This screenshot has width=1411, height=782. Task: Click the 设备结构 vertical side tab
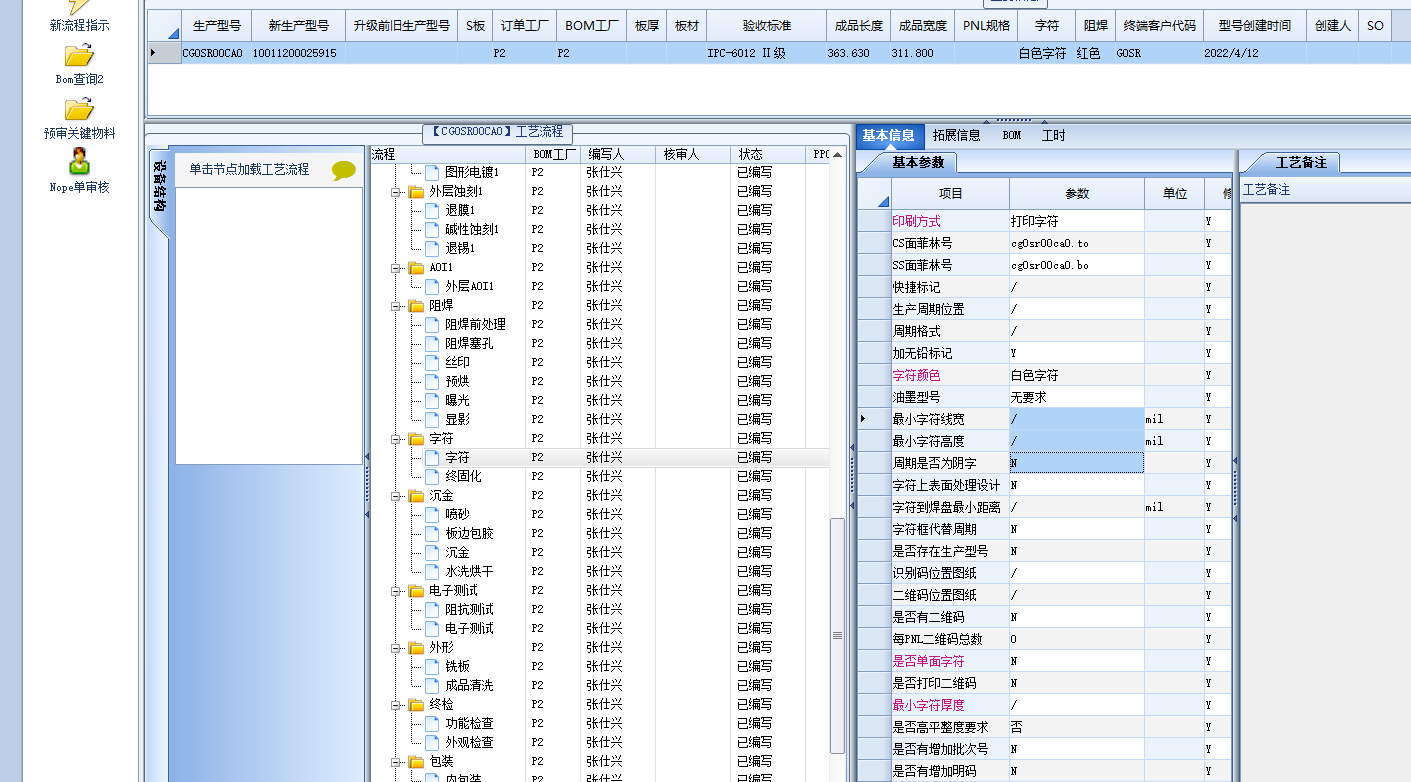[159, 189]
